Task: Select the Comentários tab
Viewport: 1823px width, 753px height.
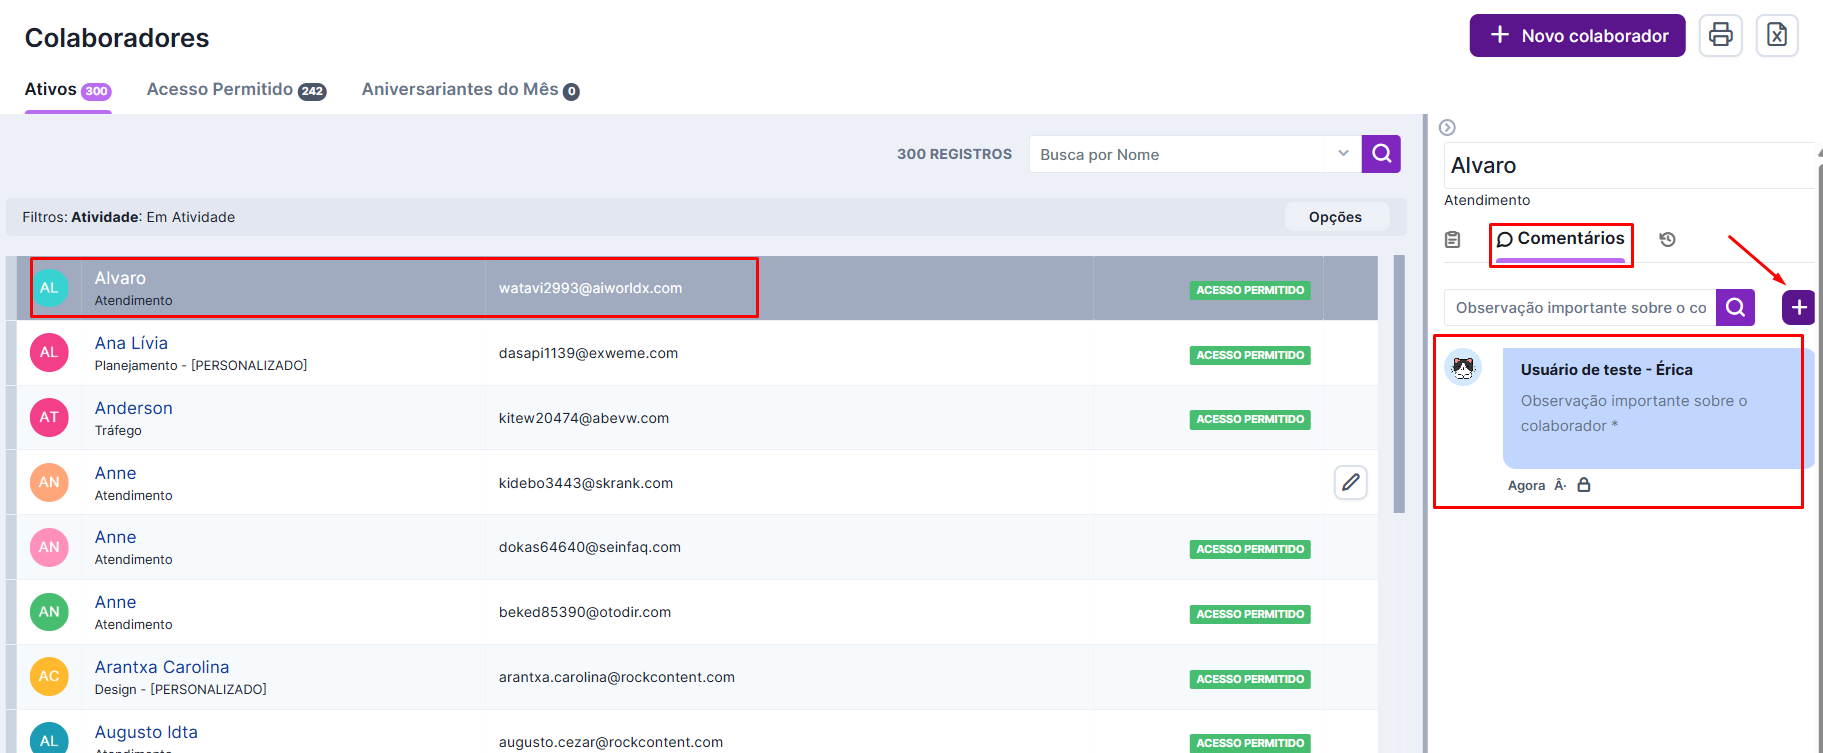Action: 1561,240
